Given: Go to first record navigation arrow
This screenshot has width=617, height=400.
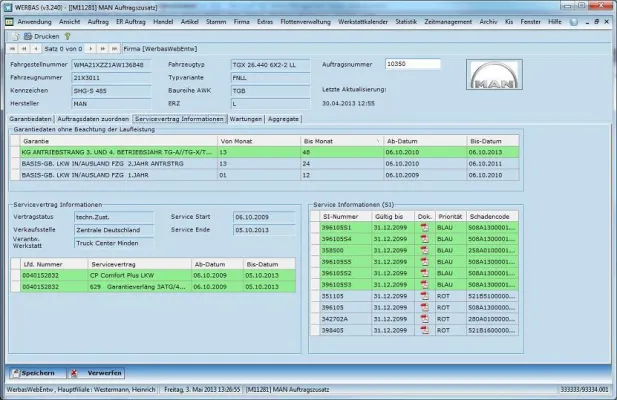Looking at the screenshot, I should coord(12,48).
